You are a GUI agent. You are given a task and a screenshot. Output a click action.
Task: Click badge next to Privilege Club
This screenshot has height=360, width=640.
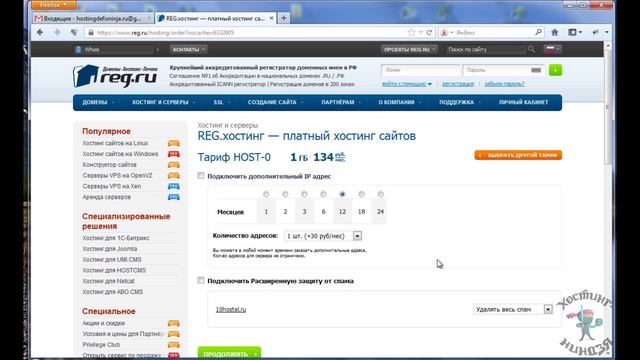[x=174, y=345]
